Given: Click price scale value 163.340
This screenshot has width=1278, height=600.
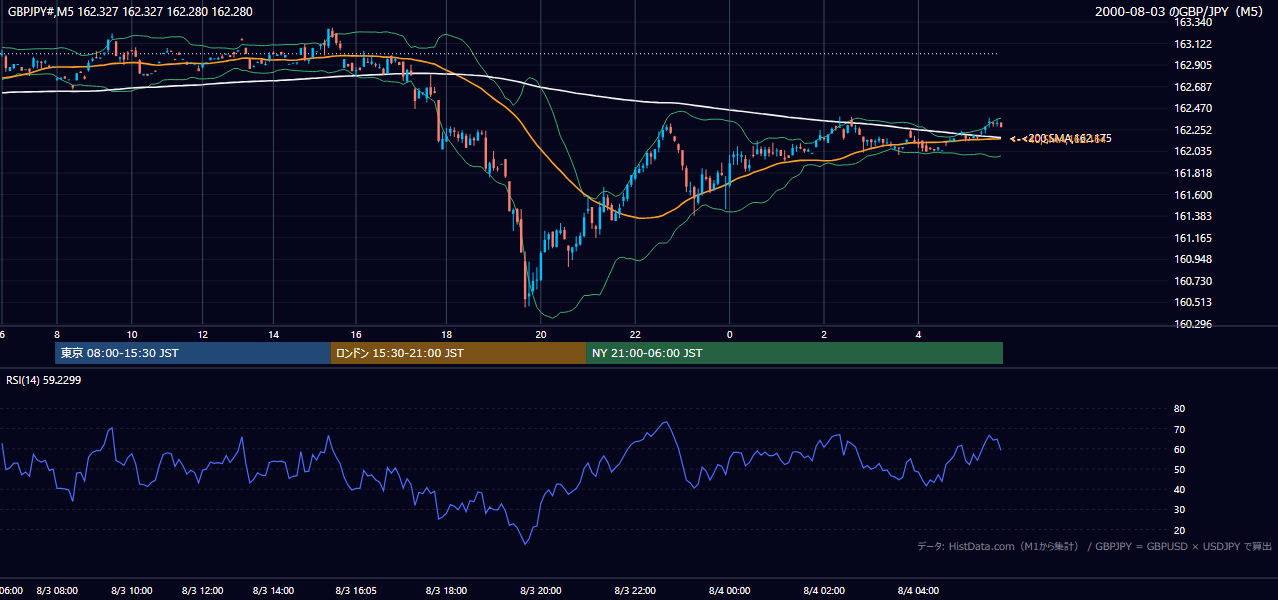Looking at the screenshot, I should click(x=1192, y=22).
